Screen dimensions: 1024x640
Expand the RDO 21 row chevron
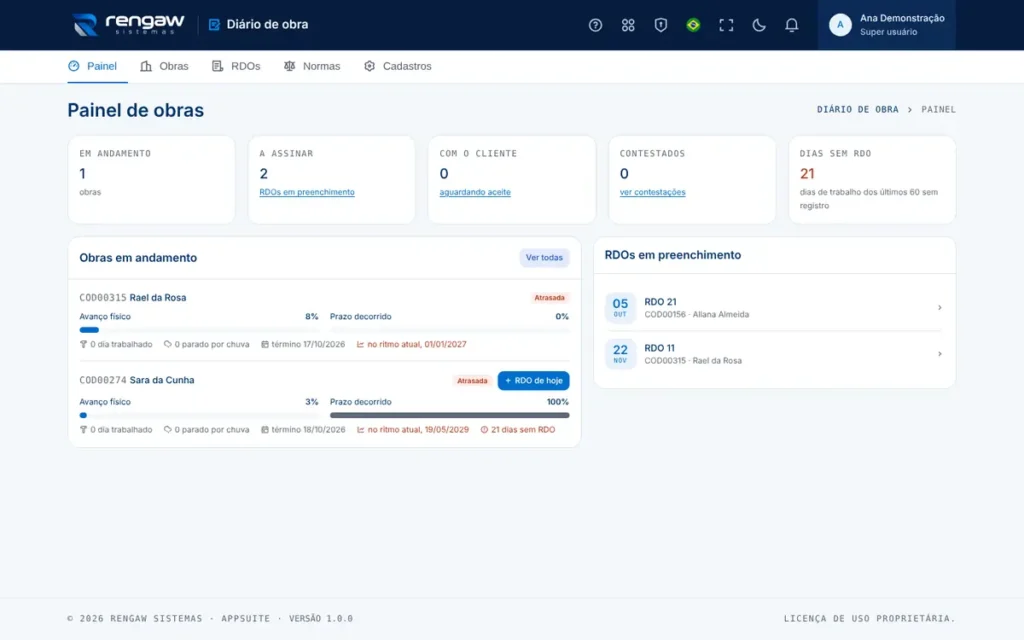[x=940, y=308]
